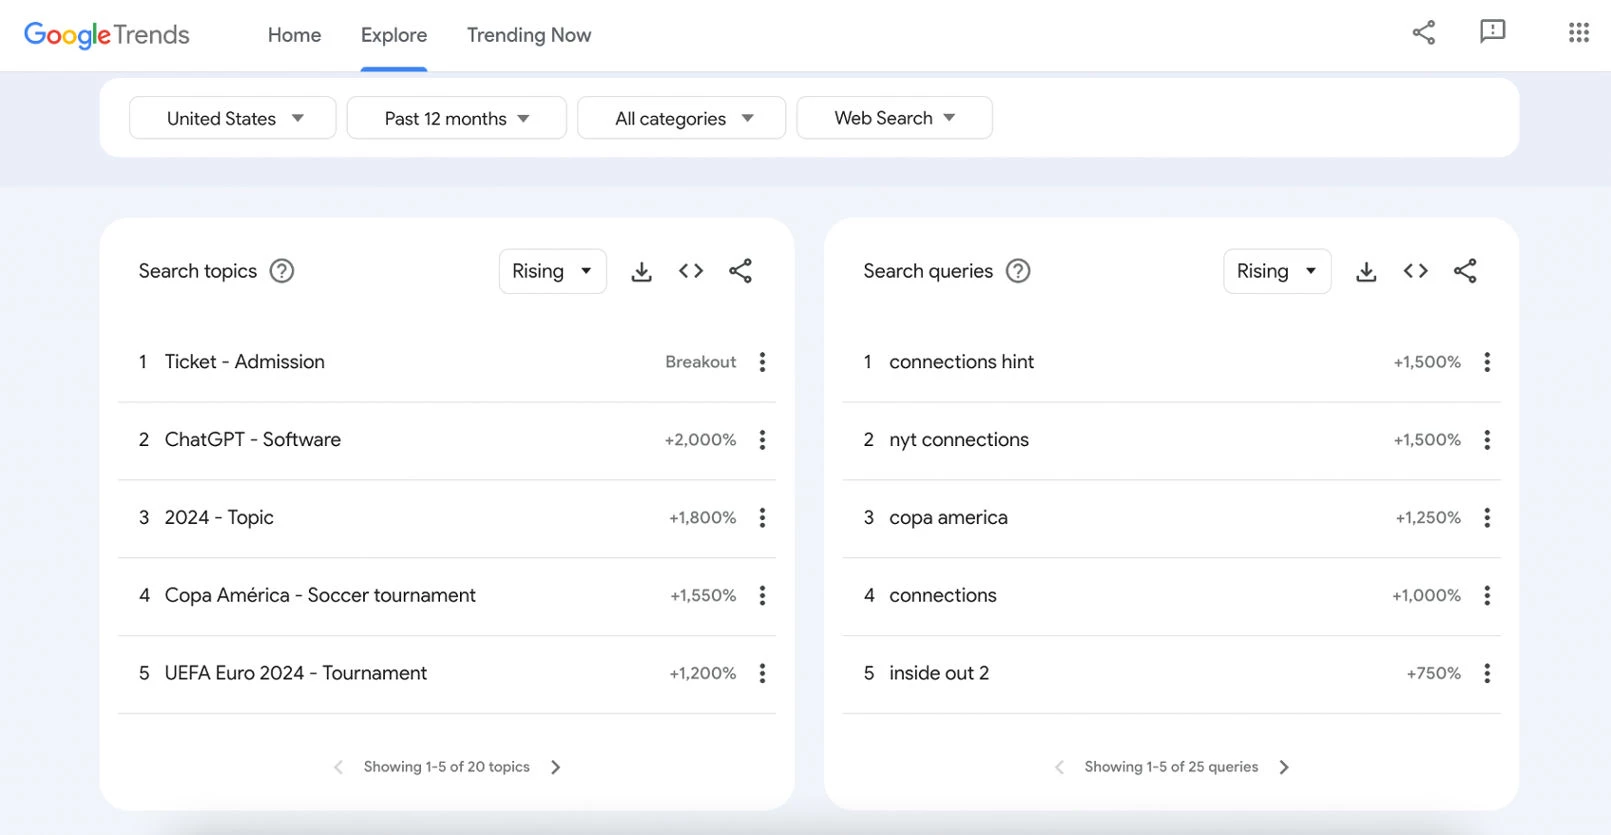The image size is (1611, 835).
Task: Click embed code icon for Search queries
Action: 1415,271
